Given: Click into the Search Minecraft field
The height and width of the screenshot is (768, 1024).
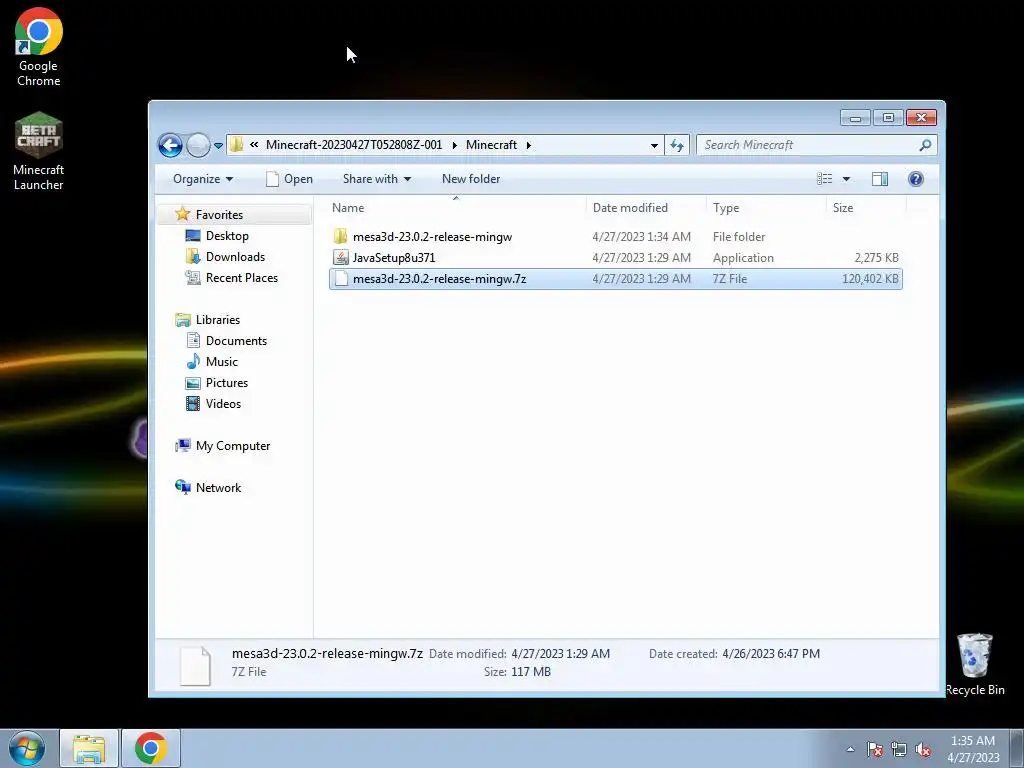Looking at the screenshot, I should click(807, 145).
